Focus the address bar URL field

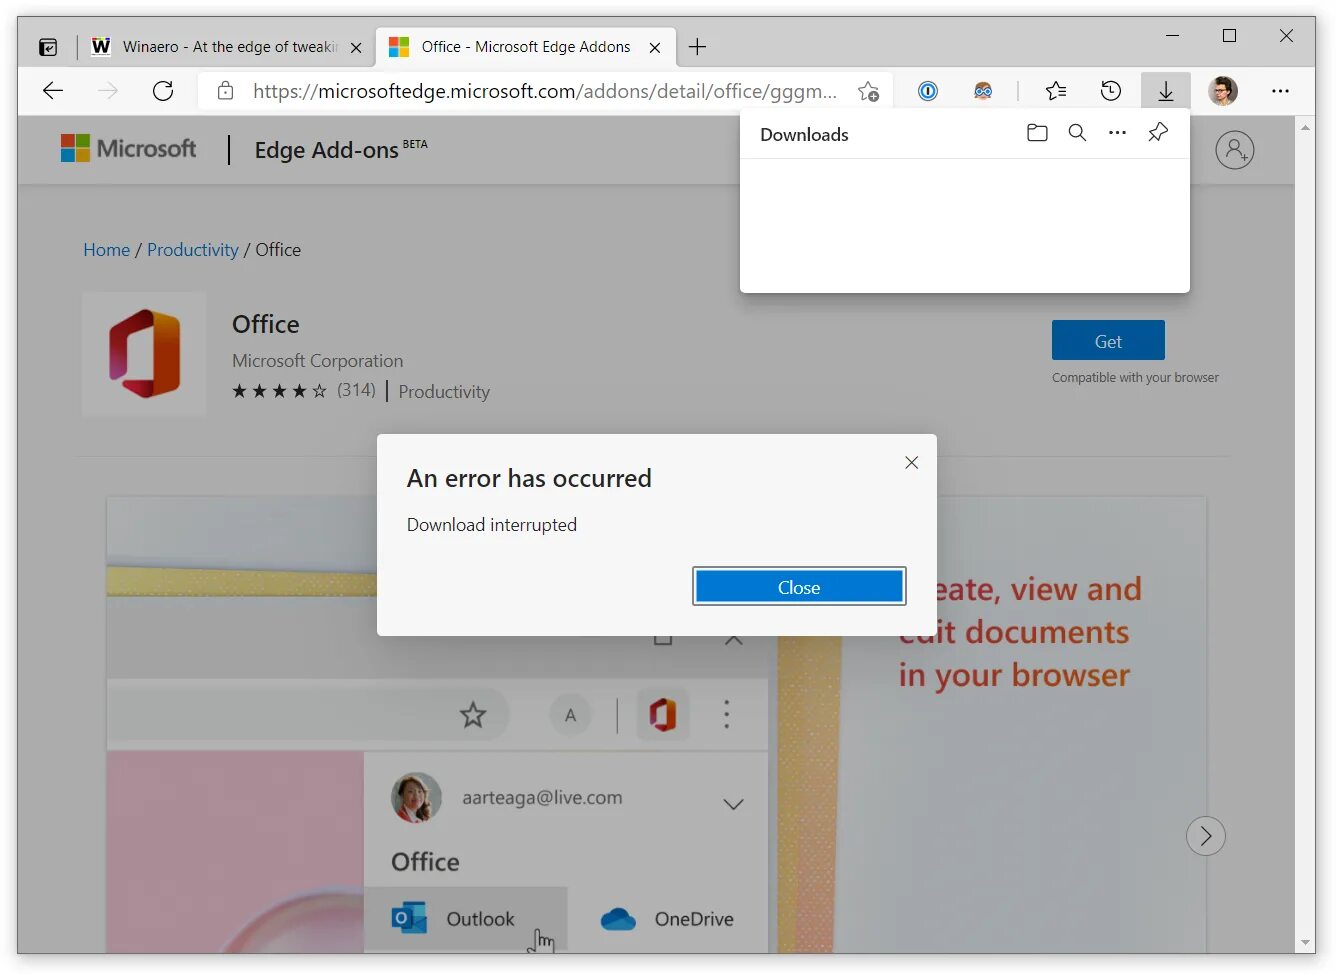pyautogui.click(x=545, y=91)
